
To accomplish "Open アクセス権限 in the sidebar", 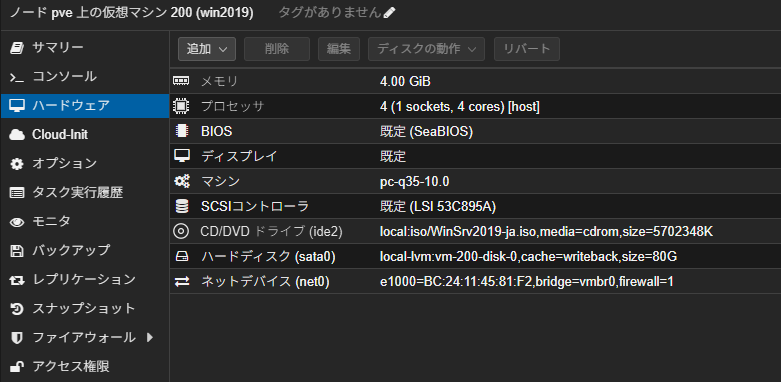I will 85,367.
